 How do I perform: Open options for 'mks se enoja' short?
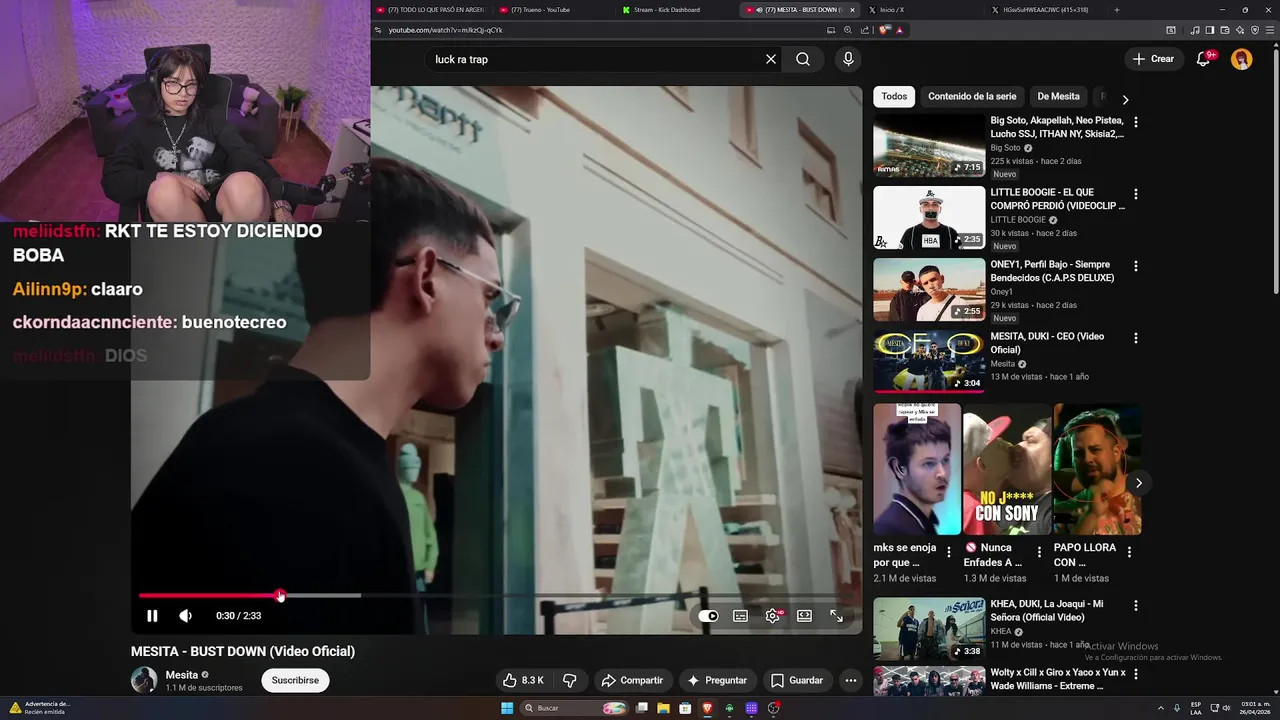pyautogui.click(x=949, y=552)
